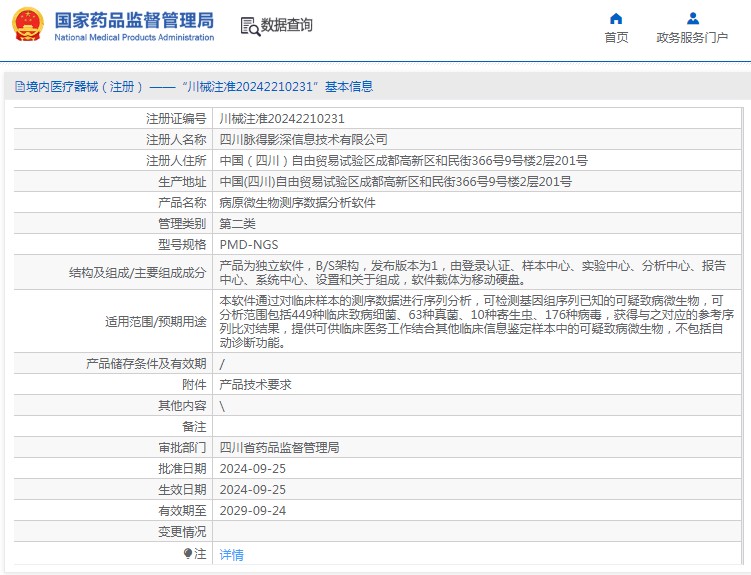Click the 注册人住所 address value
Viewport: 751px width, 575px height.
click(403, 160)
